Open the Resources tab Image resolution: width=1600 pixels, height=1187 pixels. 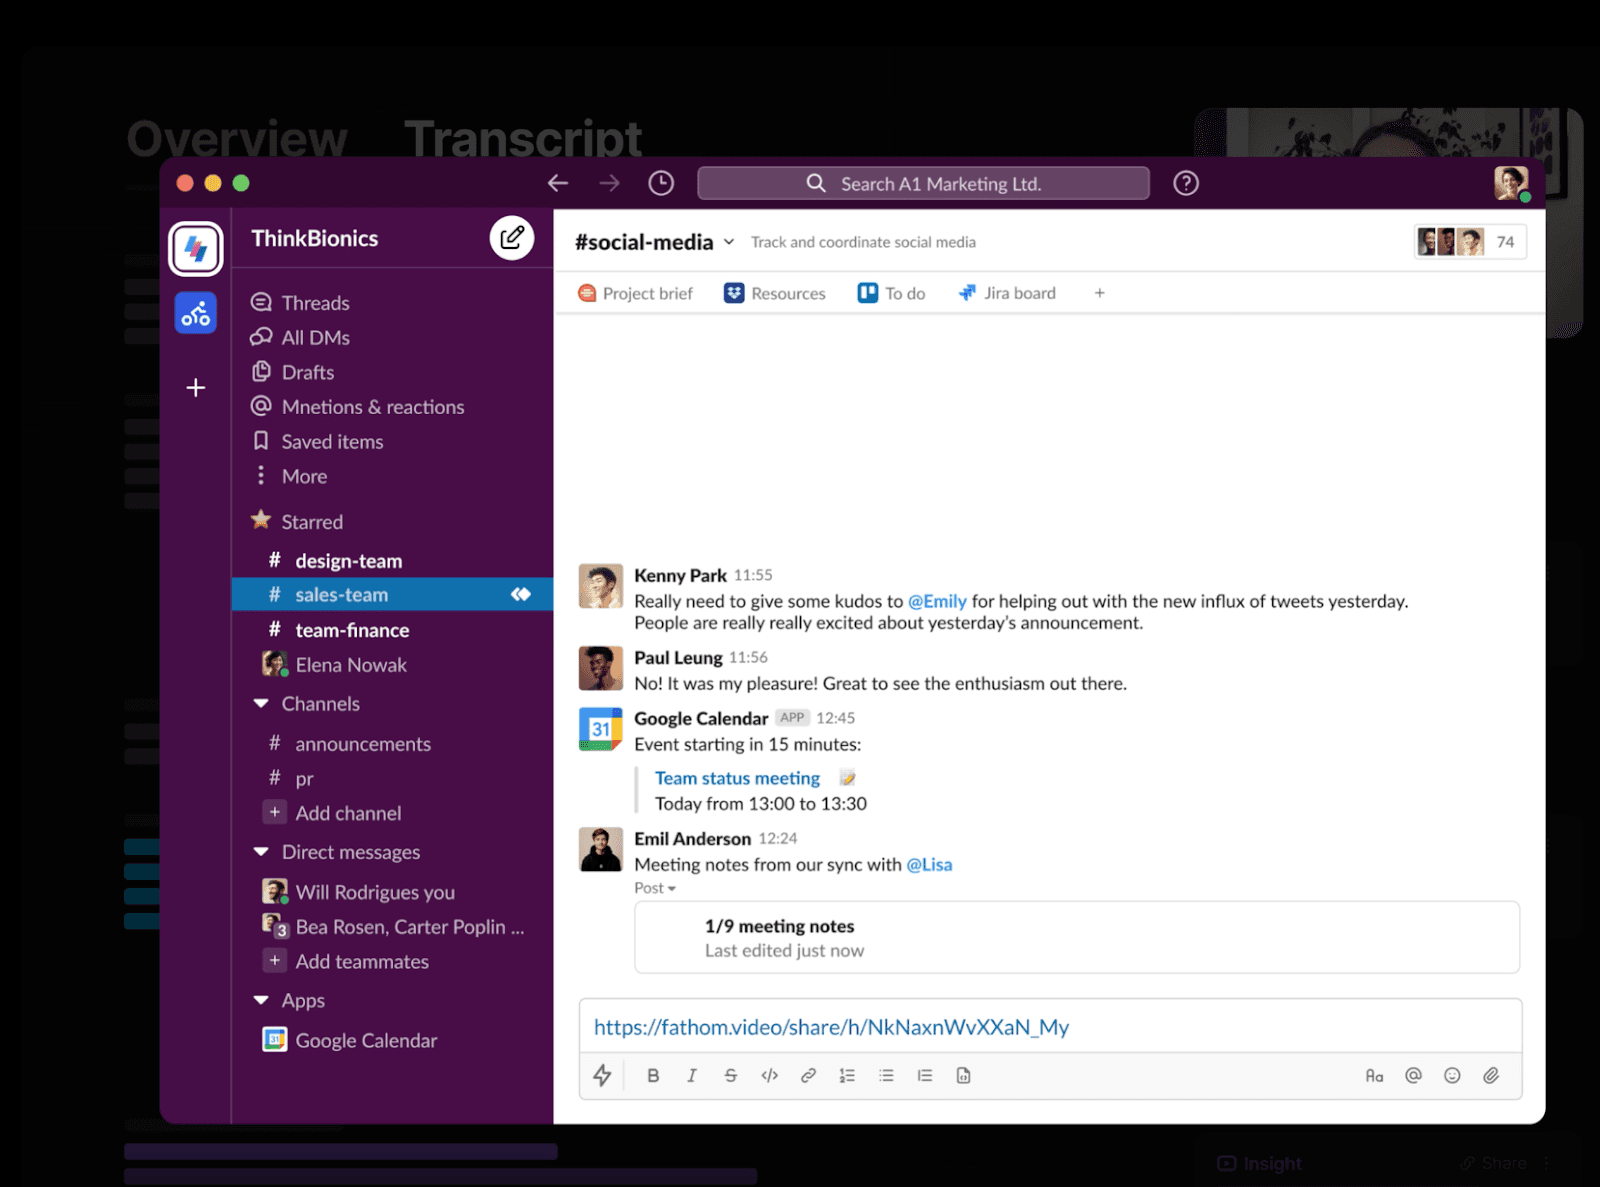coord(775,293)
